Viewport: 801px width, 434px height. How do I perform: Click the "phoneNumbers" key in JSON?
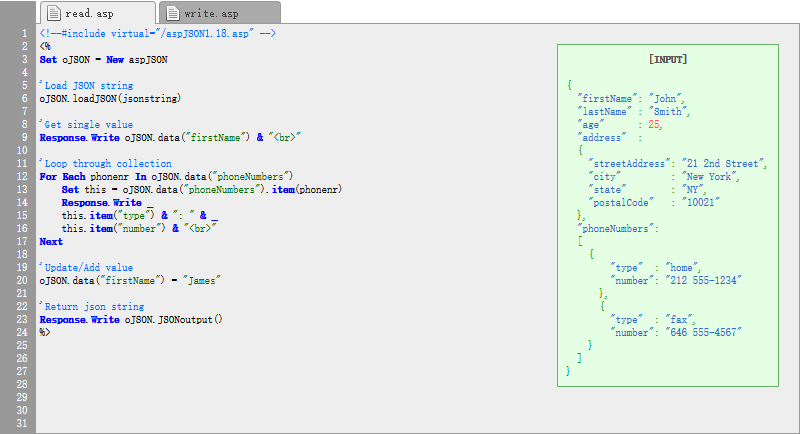click(615, 229)
